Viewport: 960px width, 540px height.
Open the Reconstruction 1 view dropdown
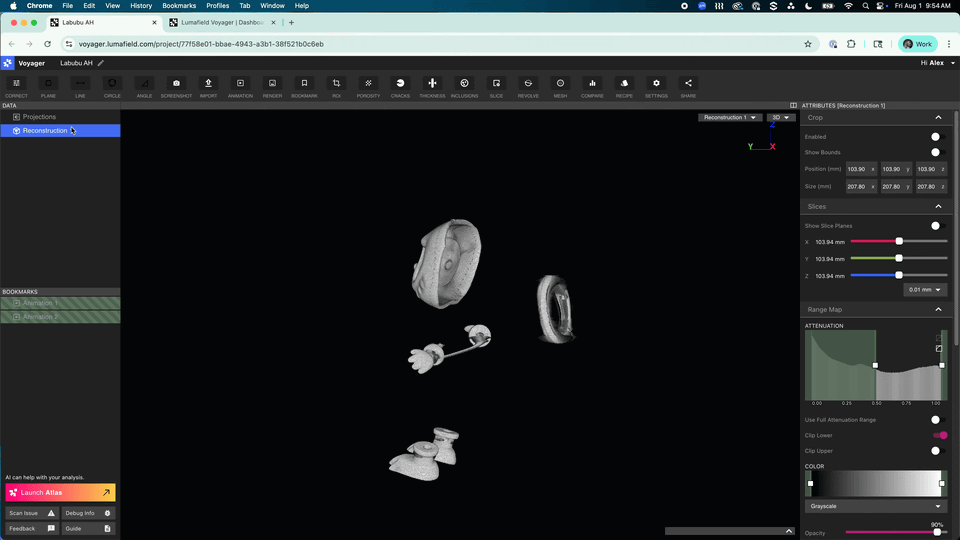730,118
